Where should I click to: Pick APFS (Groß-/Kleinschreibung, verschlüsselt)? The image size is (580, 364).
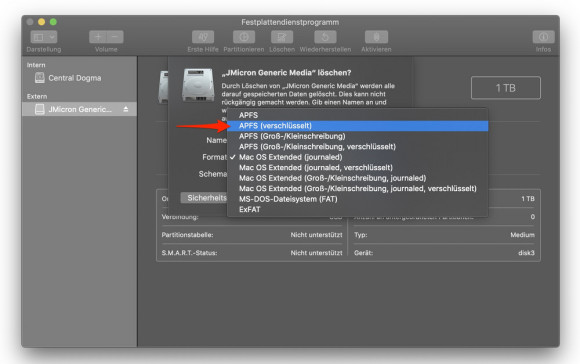tap(357, 146)
